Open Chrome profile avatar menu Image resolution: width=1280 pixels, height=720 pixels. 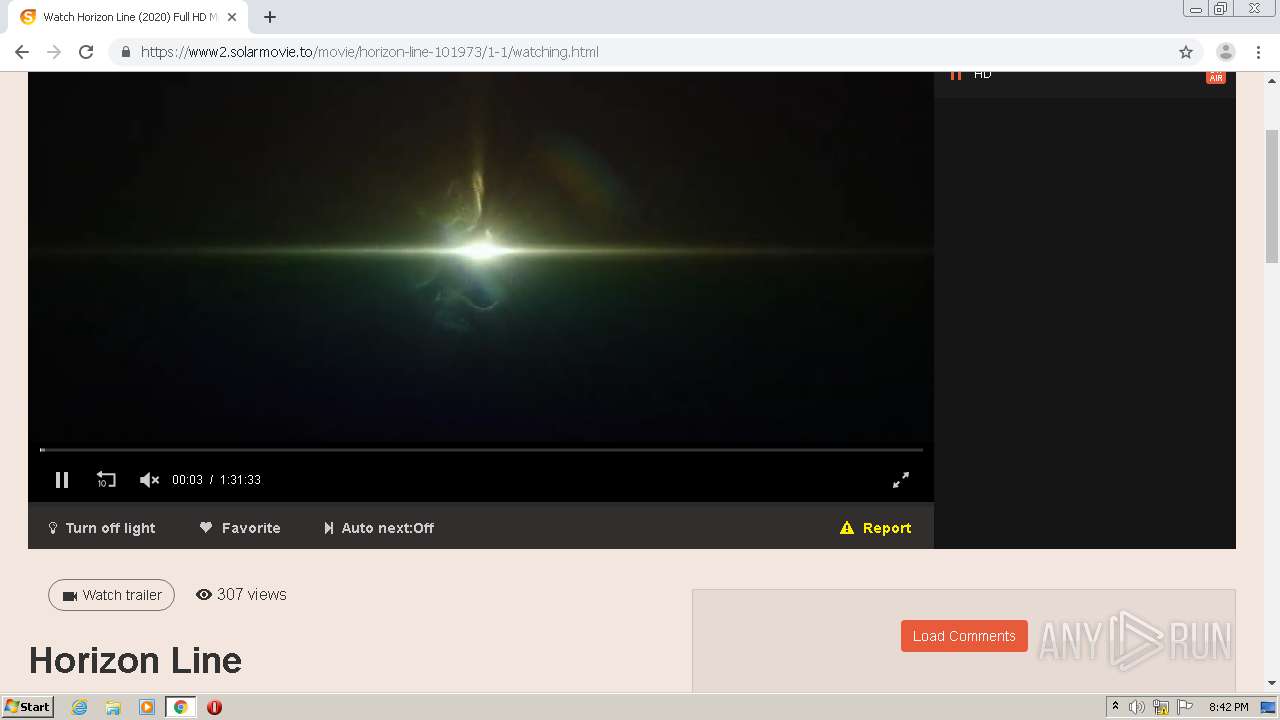pyautogui.click(x=1226, y=52)
